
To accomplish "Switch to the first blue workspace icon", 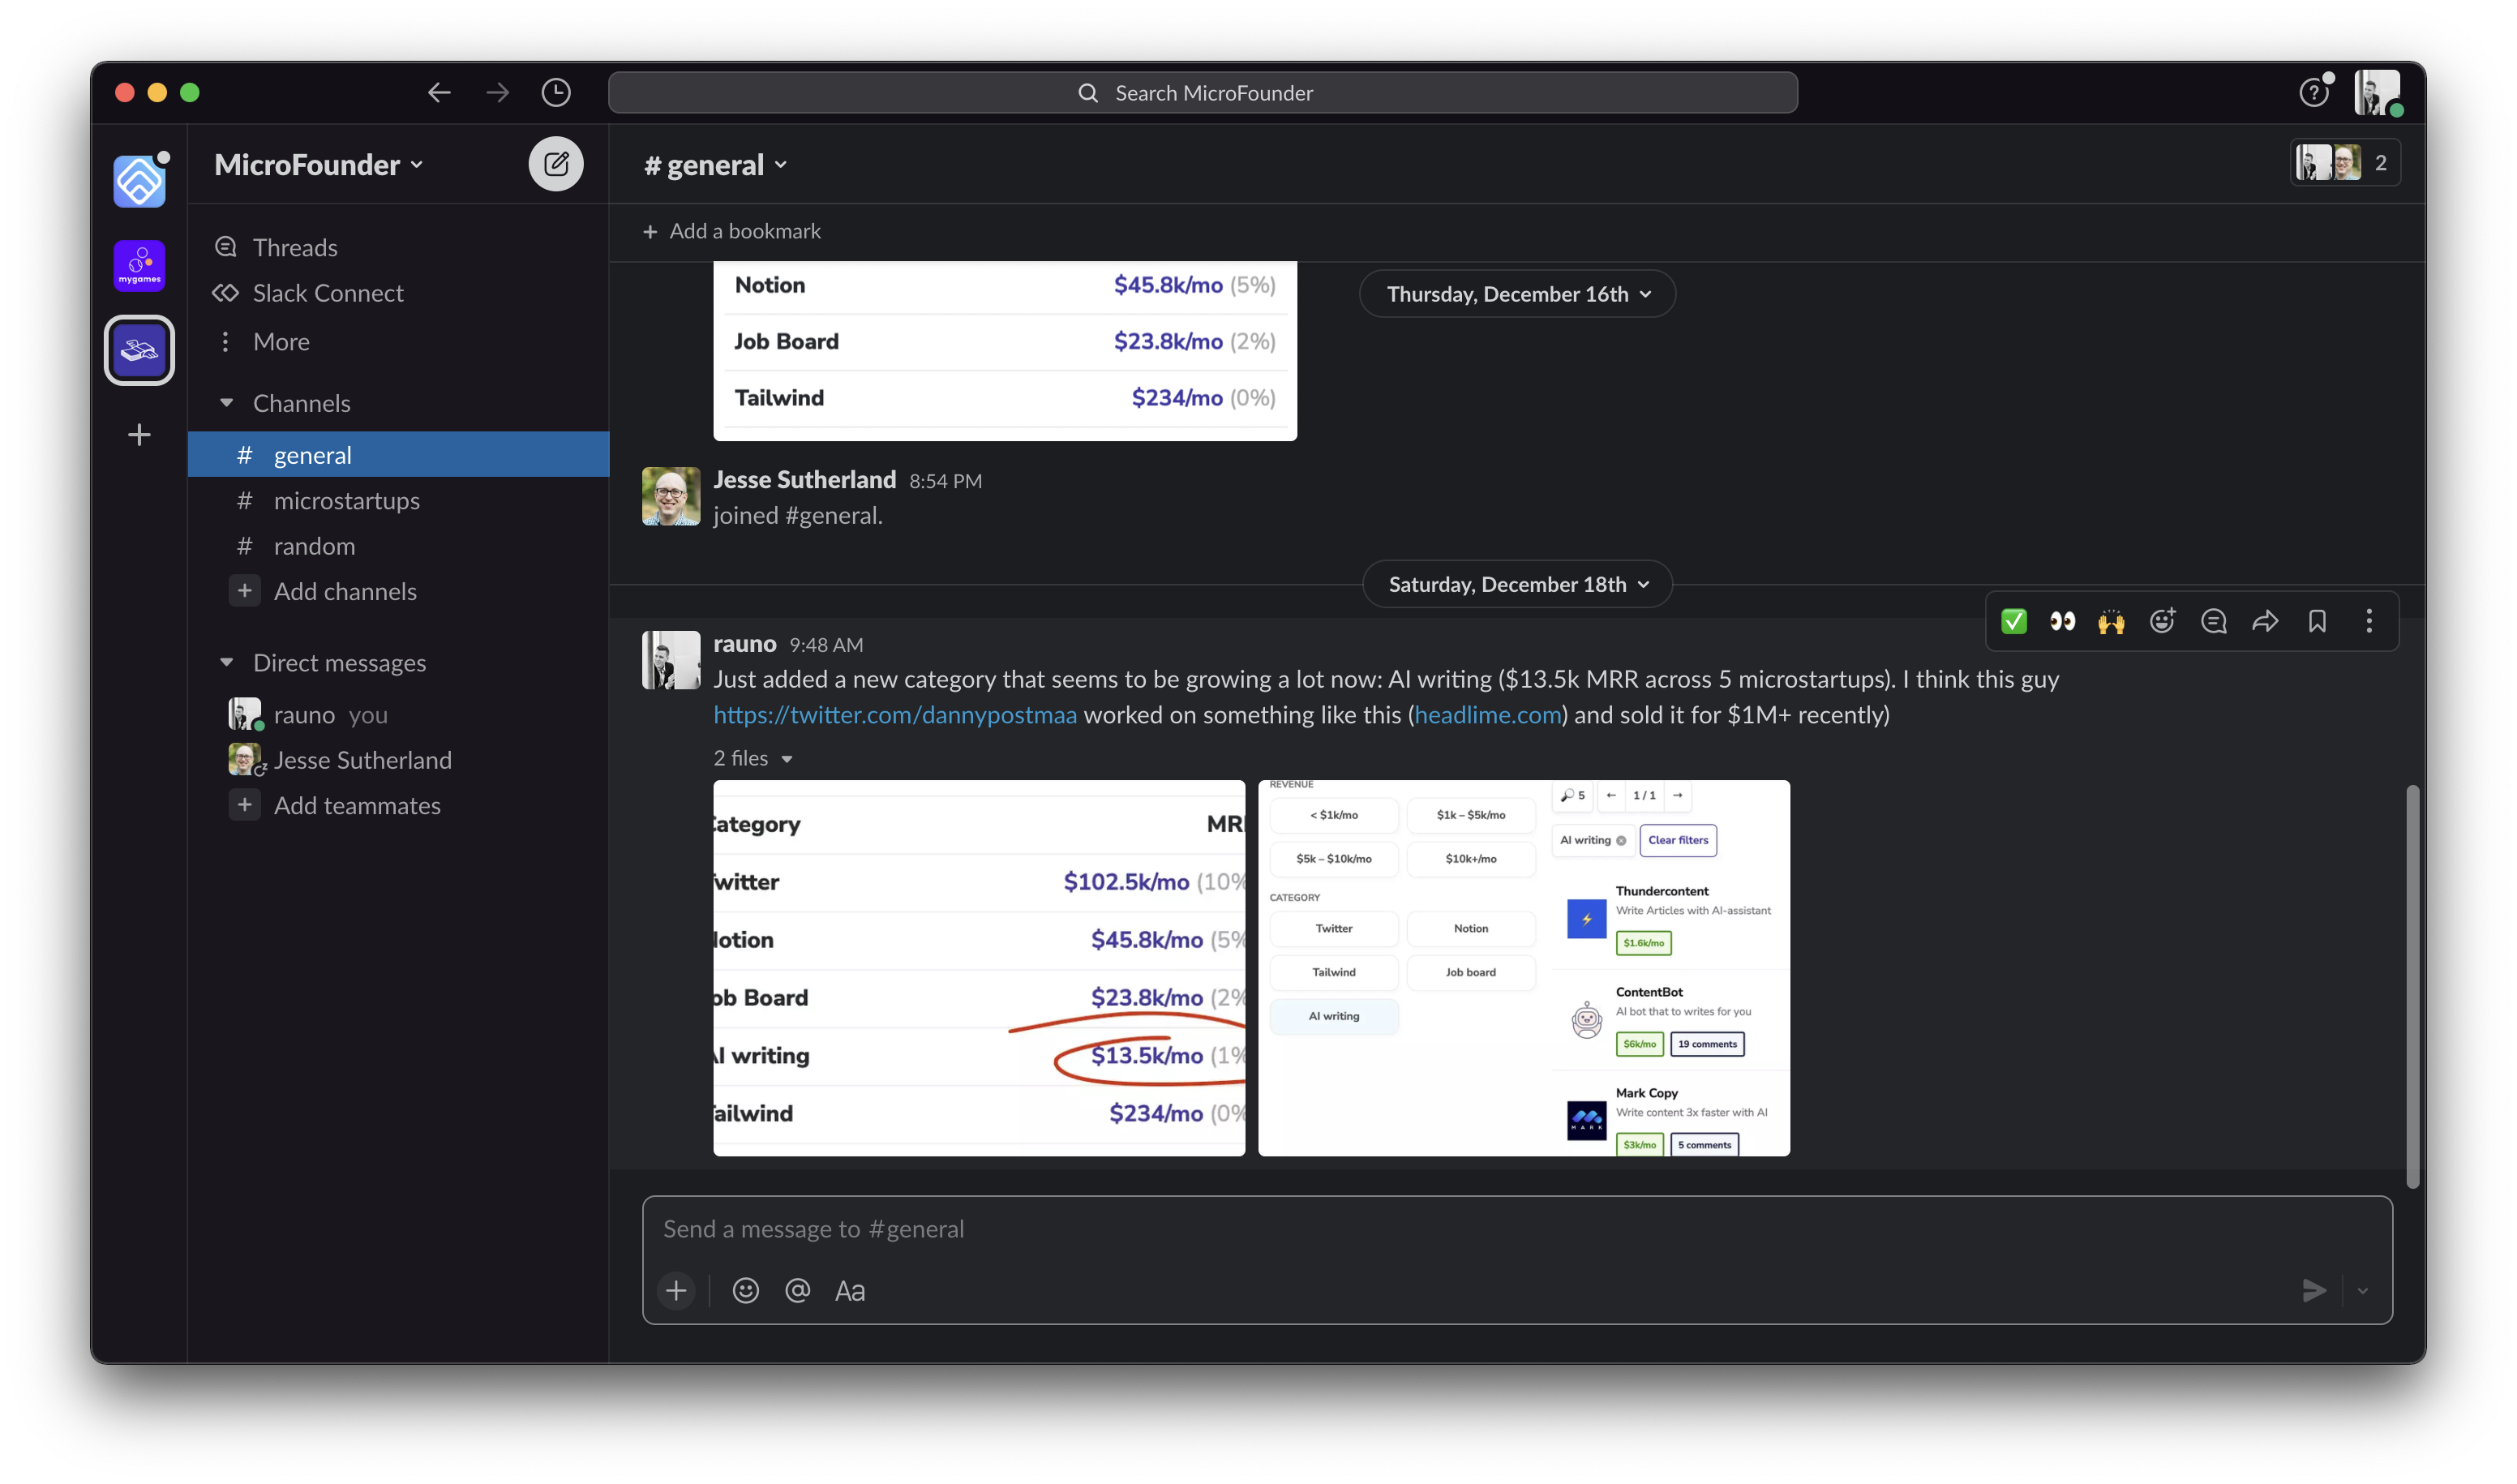I will (x=139, y=181).
